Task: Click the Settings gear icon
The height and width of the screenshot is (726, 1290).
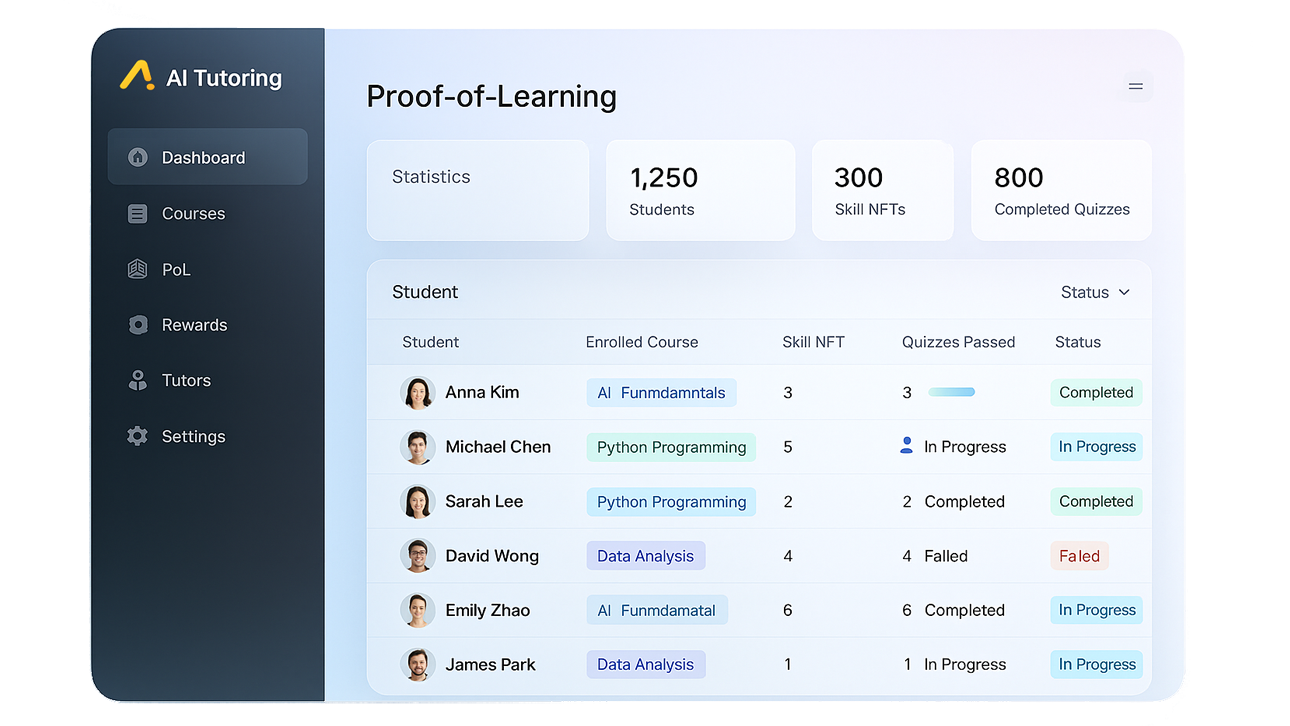Action: point(138,436)
